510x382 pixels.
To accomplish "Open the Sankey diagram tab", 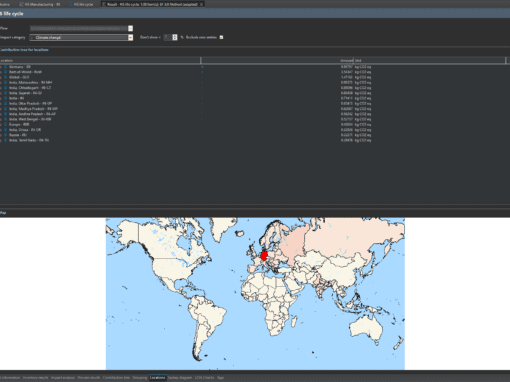I will [x=180, y=378].
